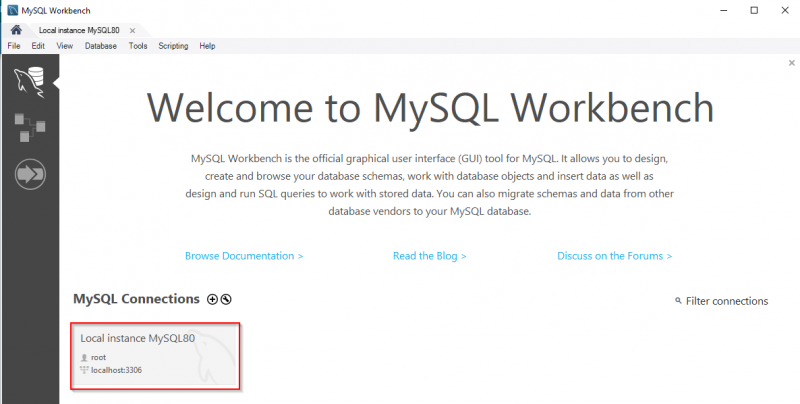Open the Database menu

pyautogui.click(x=100, y=46)
